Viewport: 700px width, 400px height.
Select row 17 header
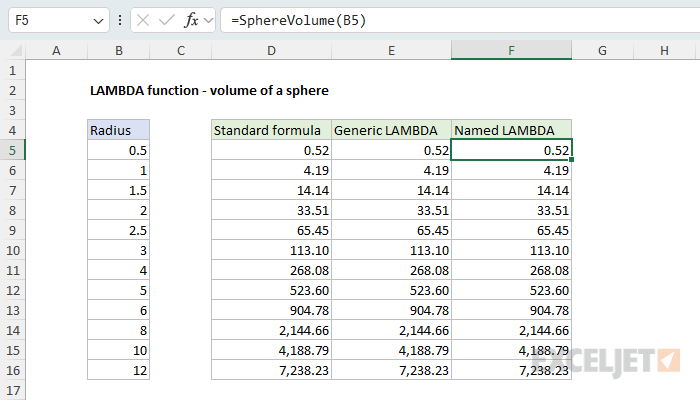(12, 390)
